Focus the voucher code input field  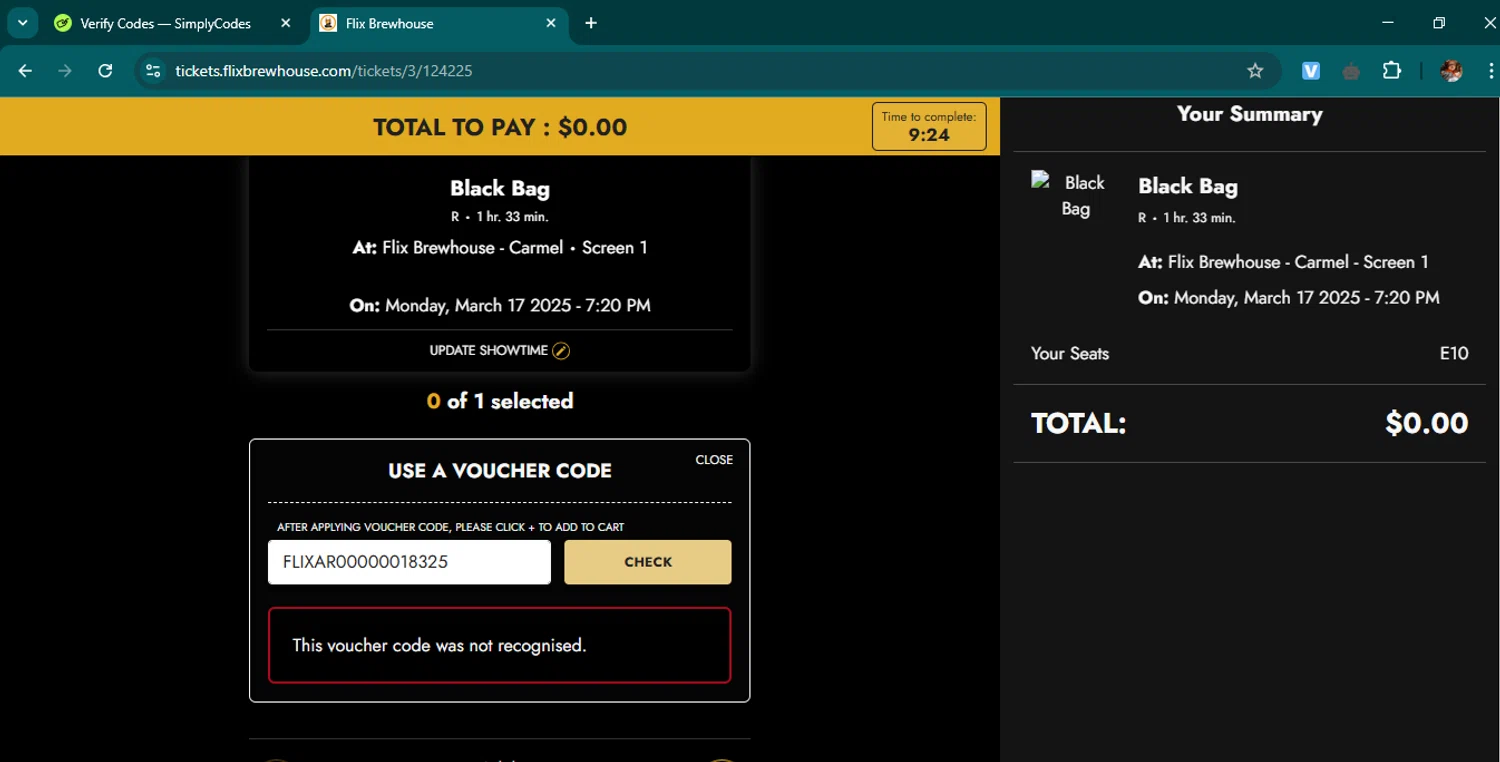(409, 562)
